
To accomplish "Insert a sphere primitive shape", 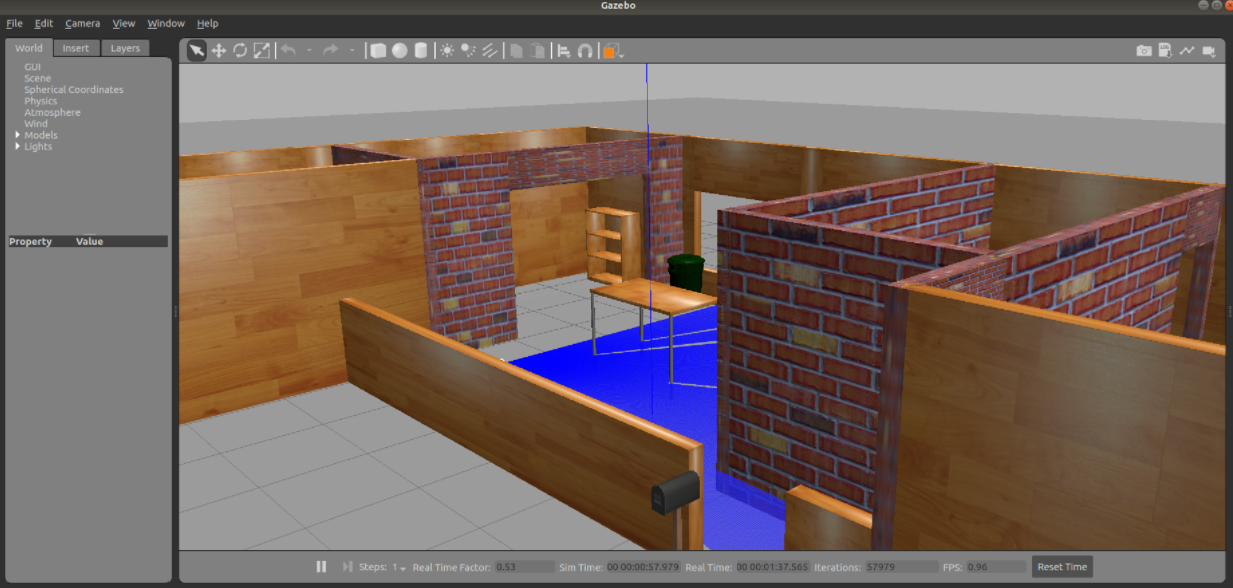I will (x=399, y=51).
